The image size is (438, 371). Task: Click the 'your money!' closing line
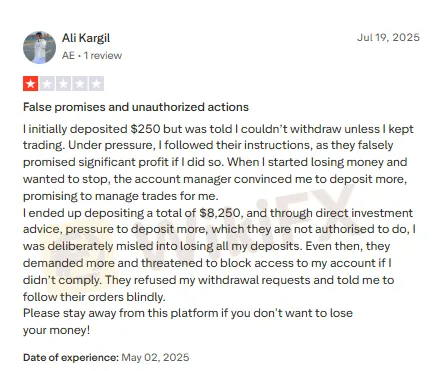point(56,330)
